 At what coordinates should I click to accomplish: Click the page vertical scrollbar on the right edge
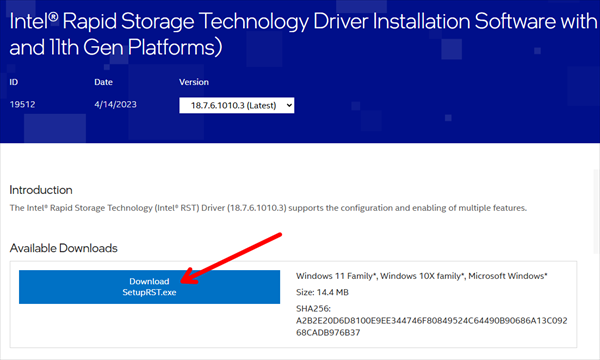pyautogui.click(x=597, y=211)
